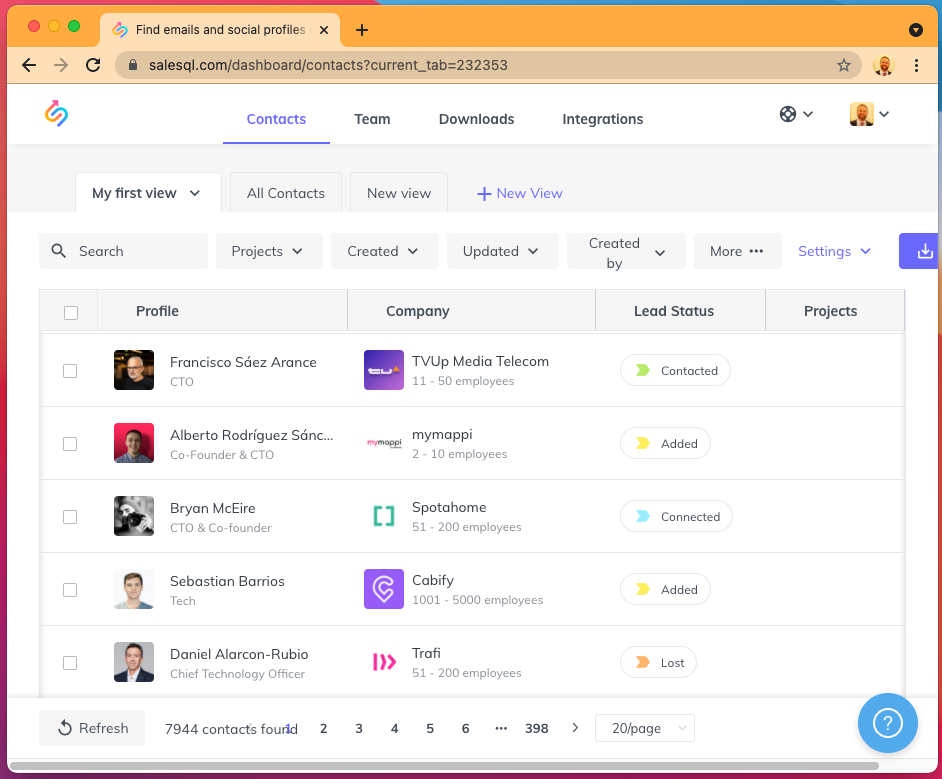Check the select-all contacts checkbox
The width and height of the screenshot is (942, 779).
click(x=70, y=312)
